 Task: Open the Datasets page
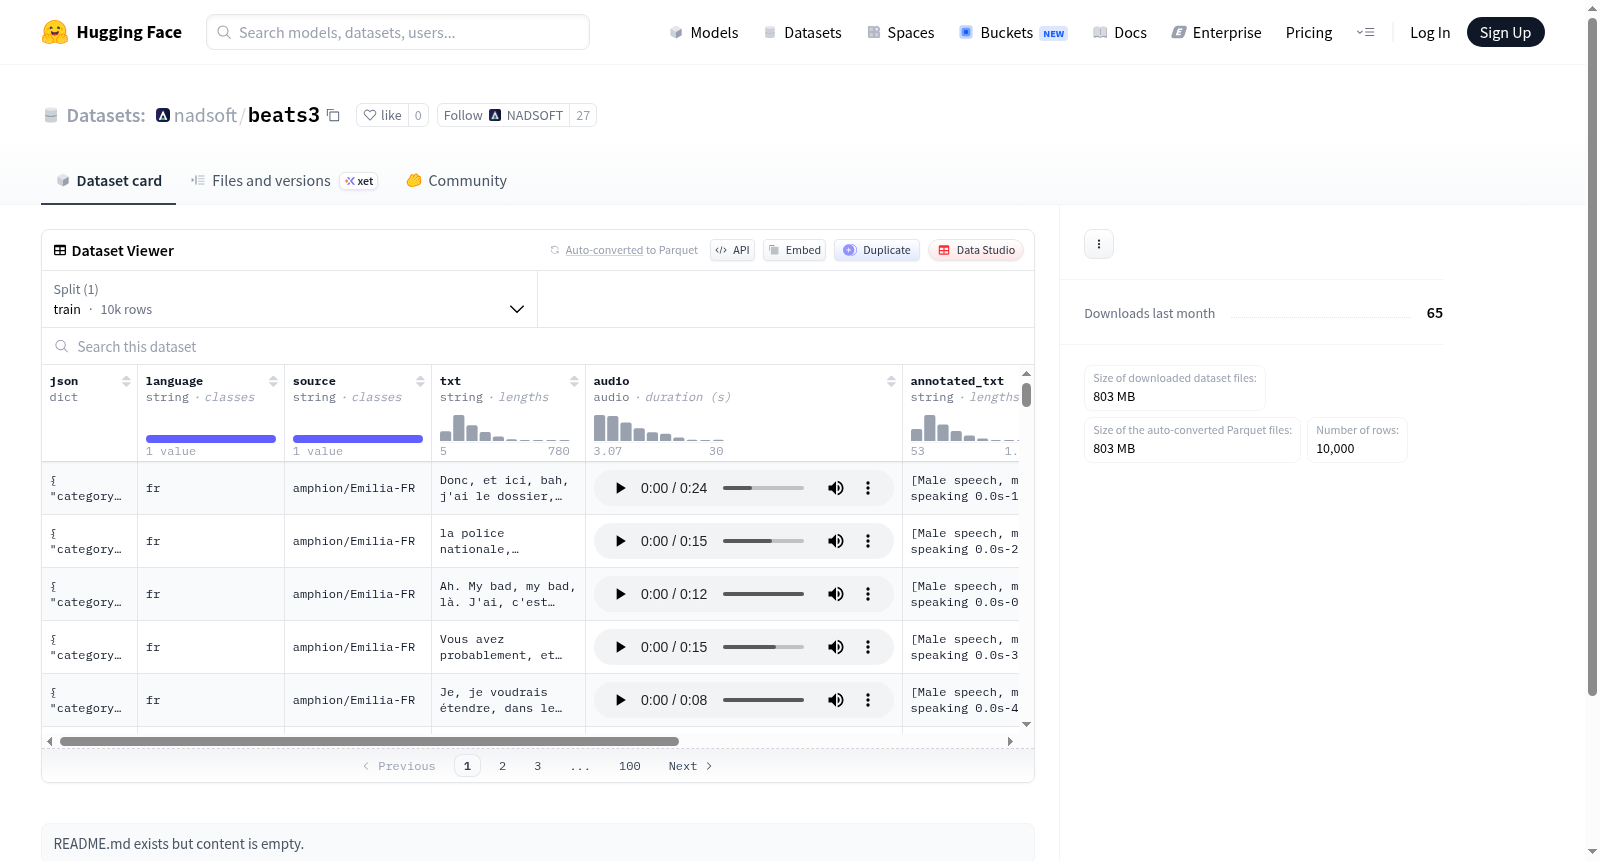[803, 33]
